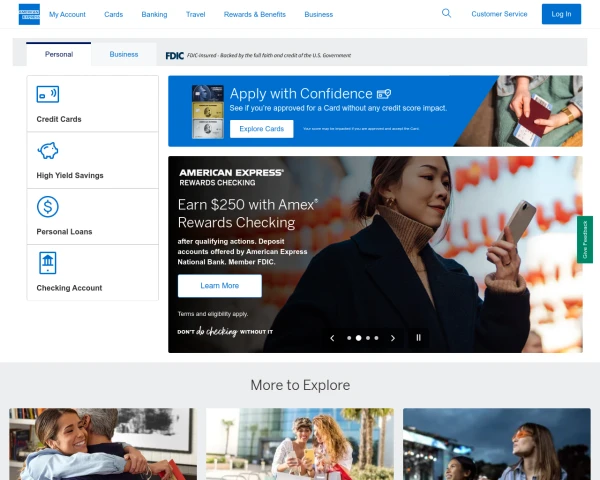
Task: Click the Apply with Confidence heading
Action: click(x=301, y=94)
